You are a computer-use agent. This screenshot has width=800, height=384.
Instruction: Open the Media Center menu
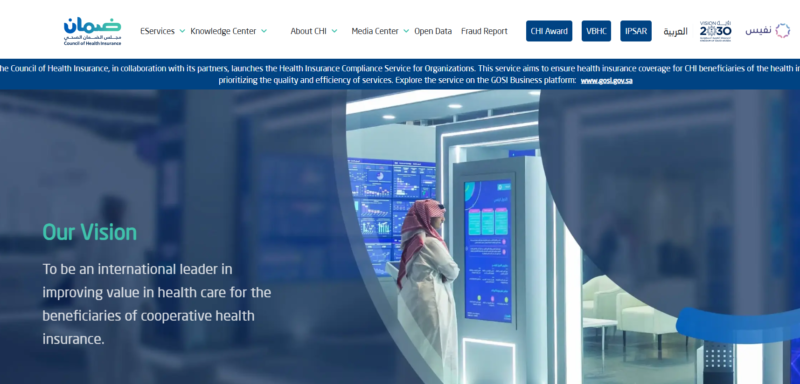[x=374, y=31]
